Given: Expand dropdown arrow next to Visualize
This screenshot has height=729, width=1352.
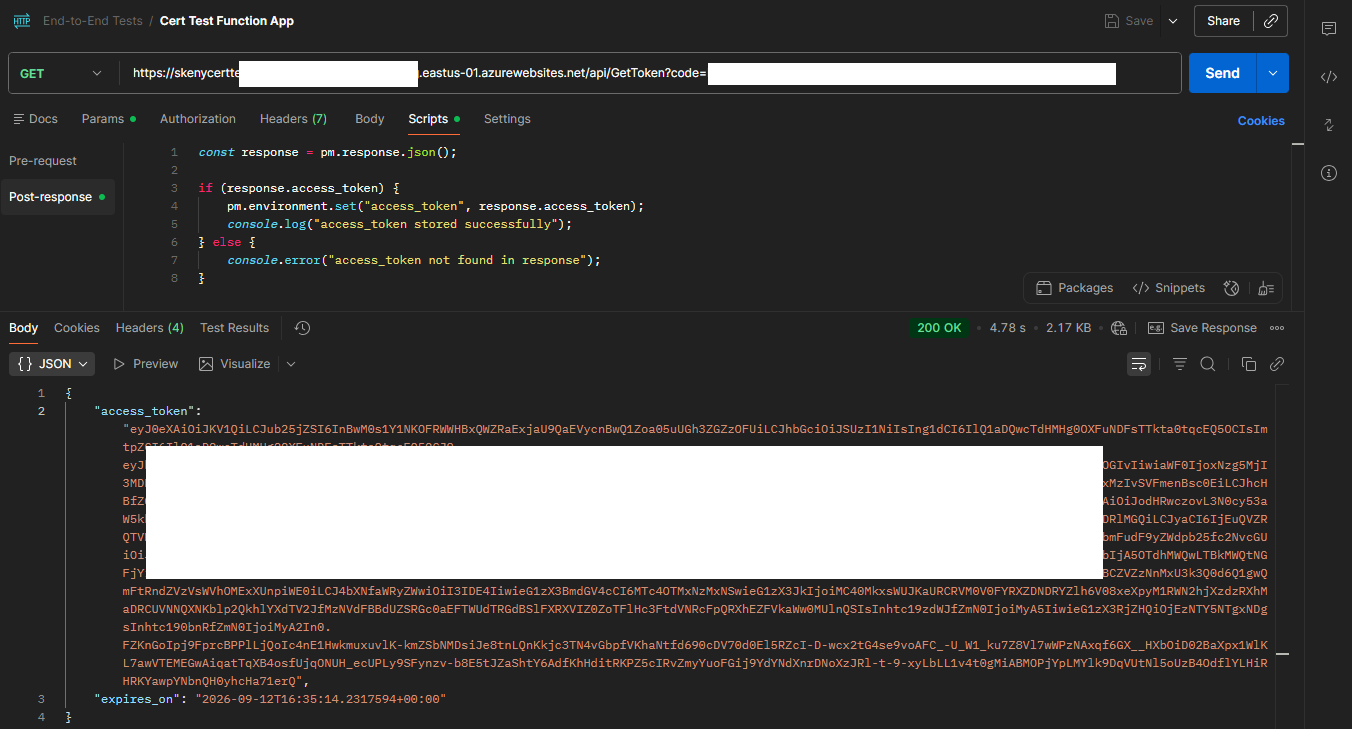Looking at the screenshot, I should tap(291, 364).
